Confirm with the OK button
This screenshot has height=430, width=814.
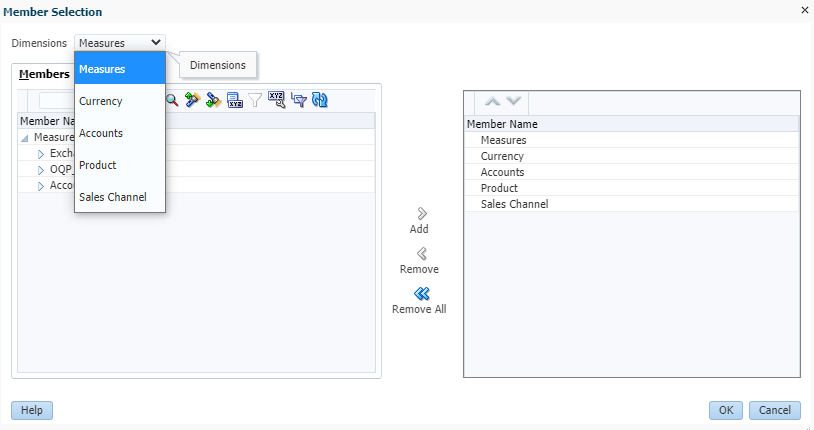(726, 410)
